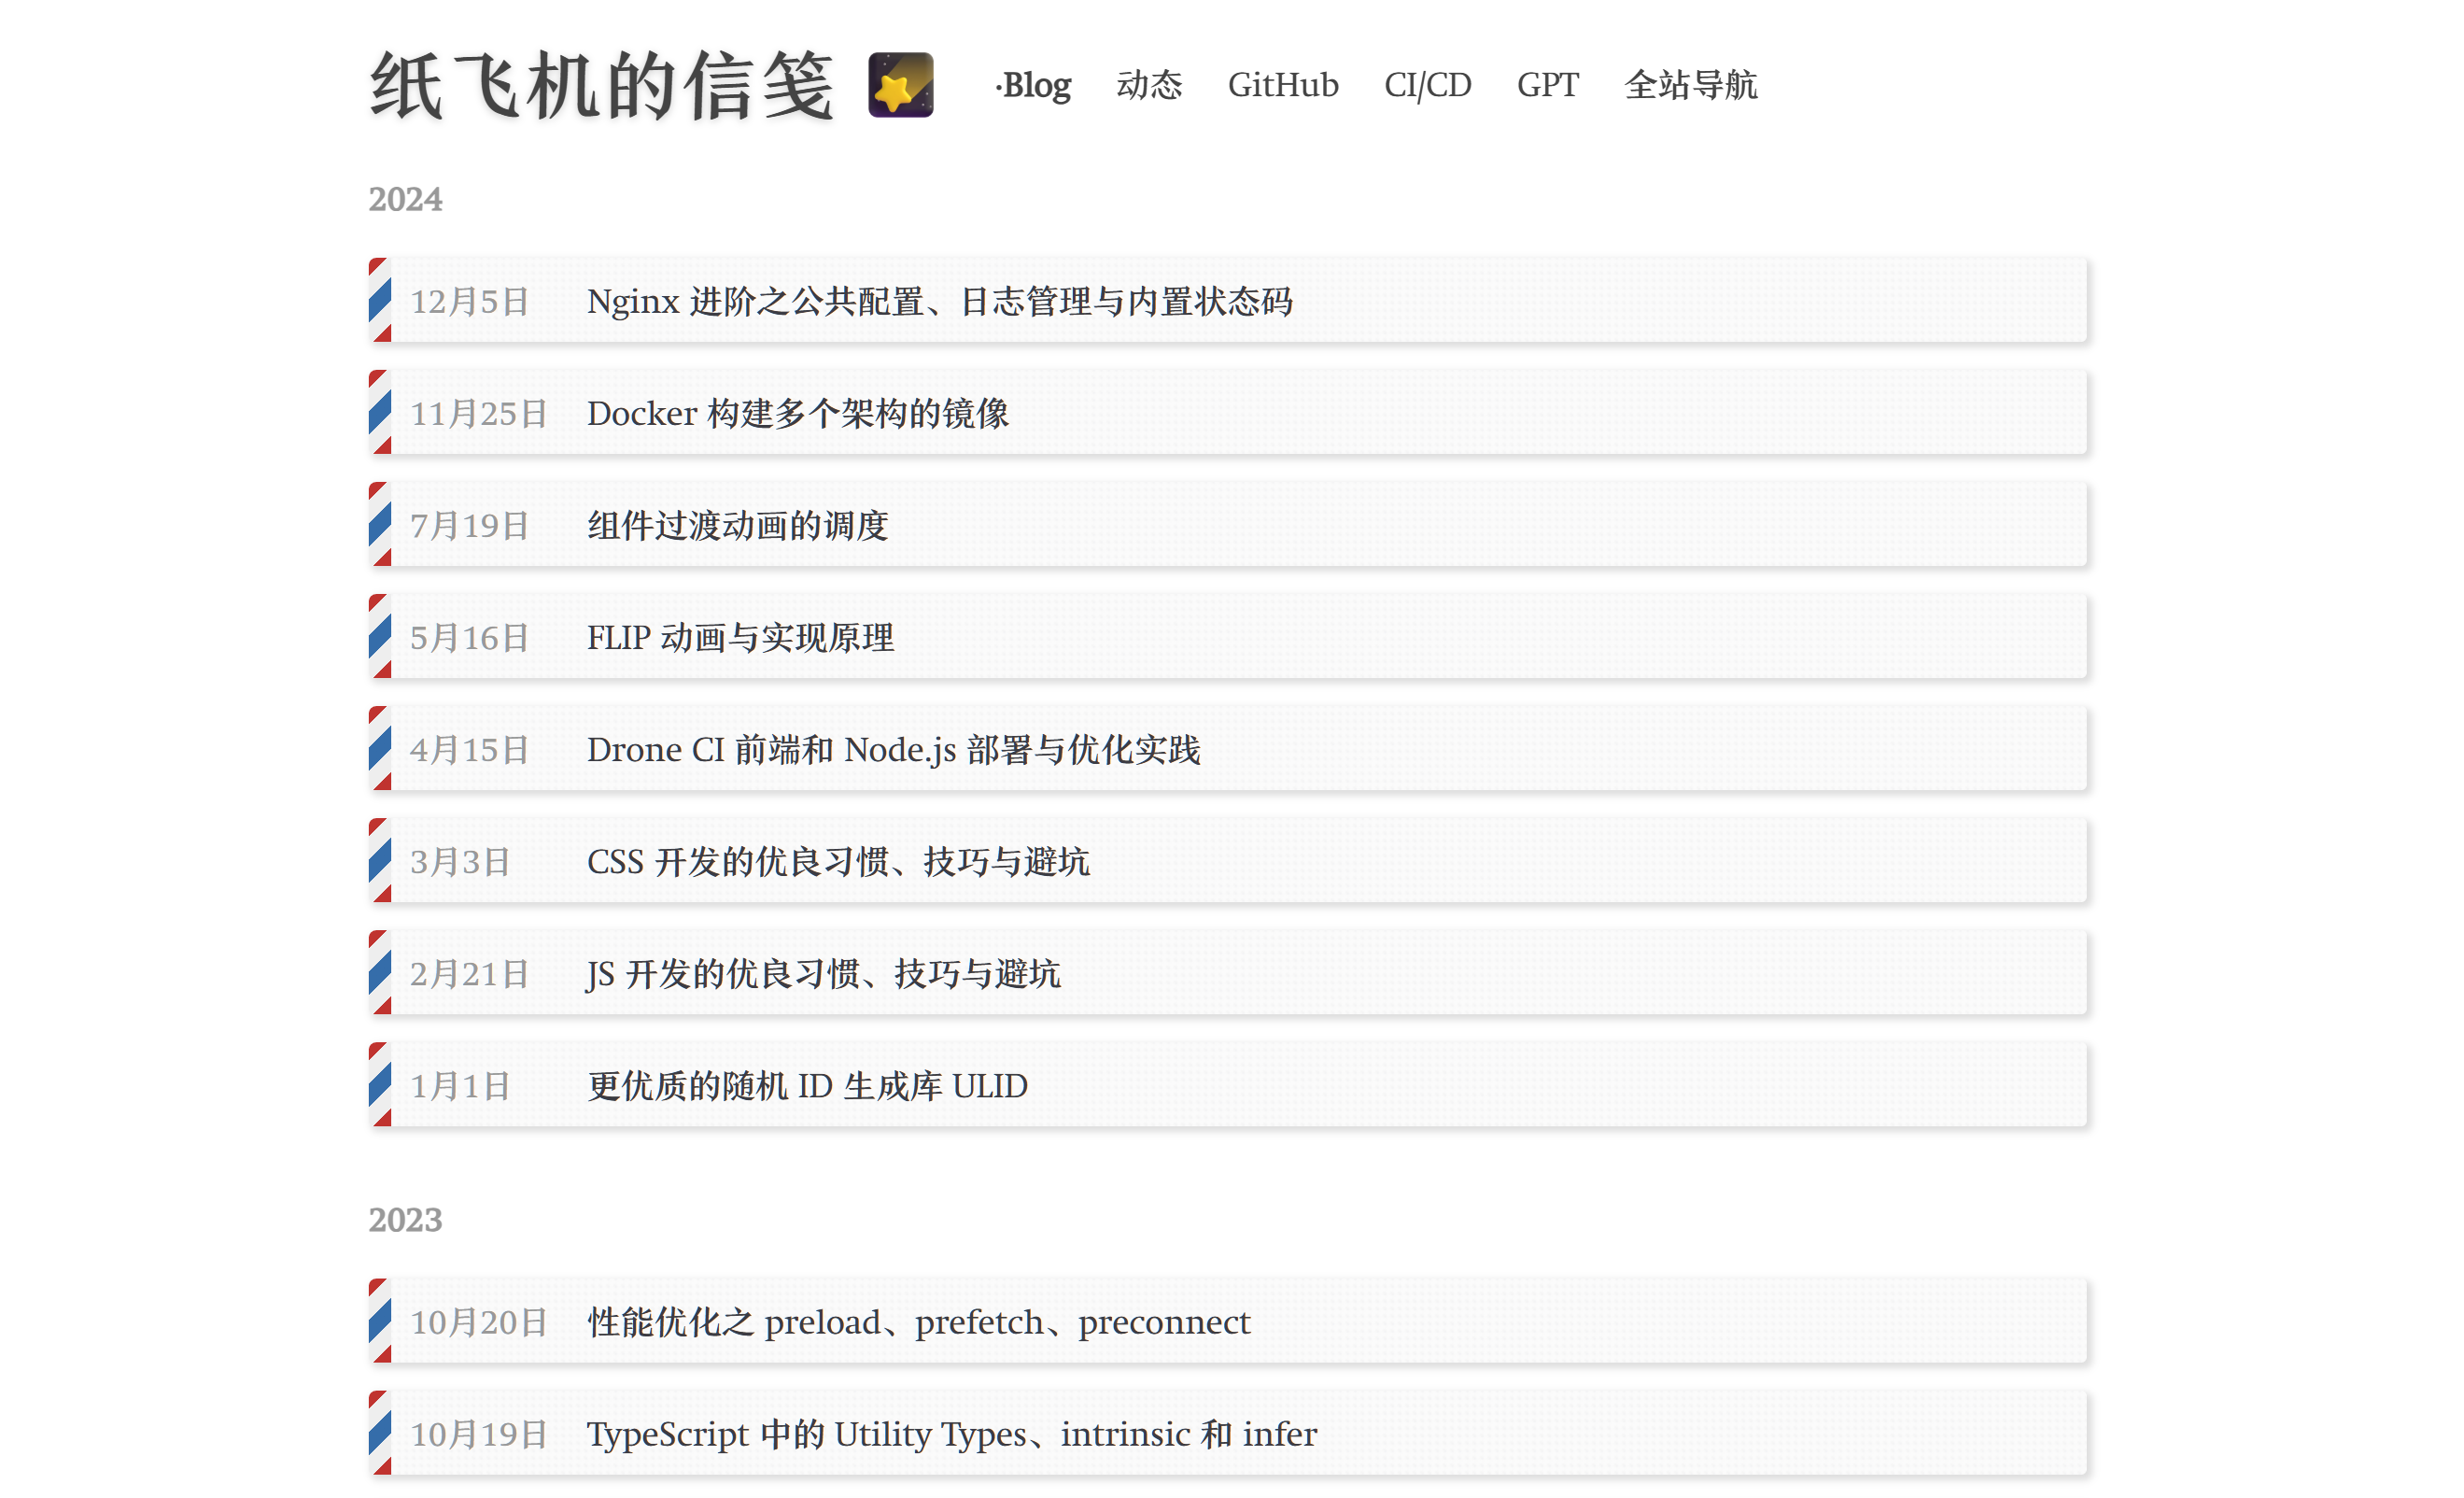Image resolution: width=2464 pixels, height=1498 pixels.
Task: Open 全站导航 site navigation
Action: click(x=1690, y=85)
